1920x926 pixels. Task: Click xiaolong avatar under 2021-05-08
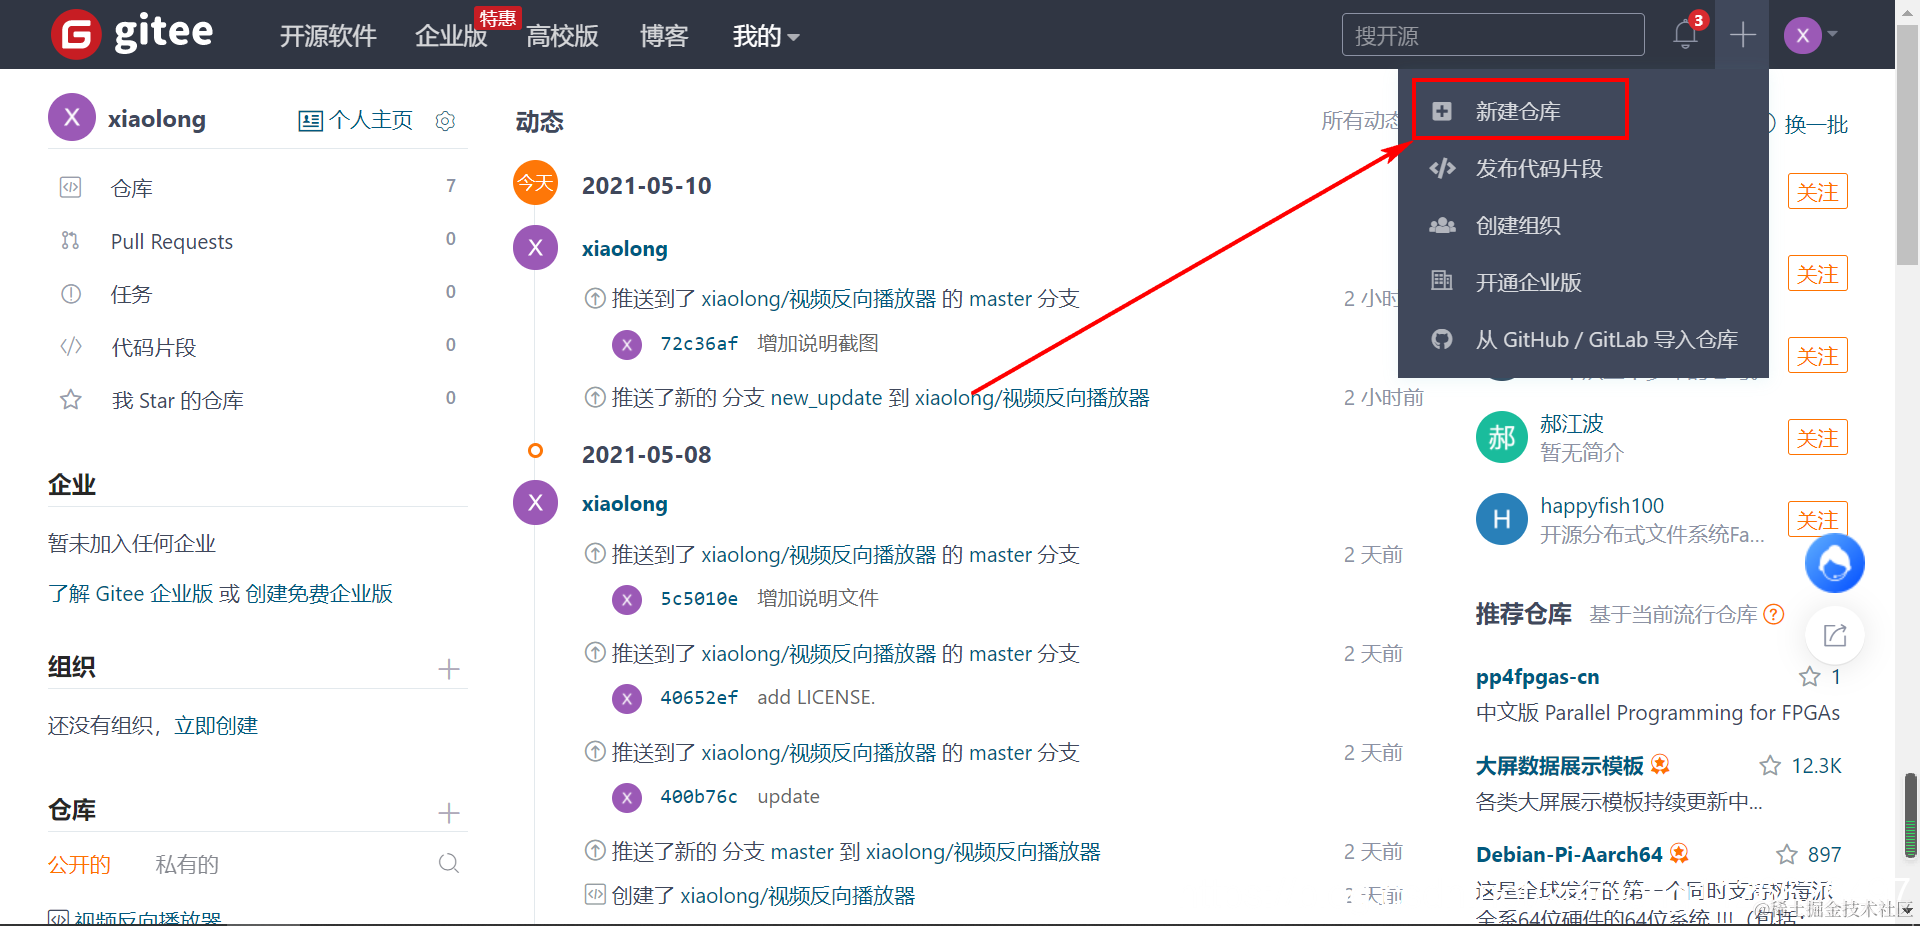pos(535,502)
